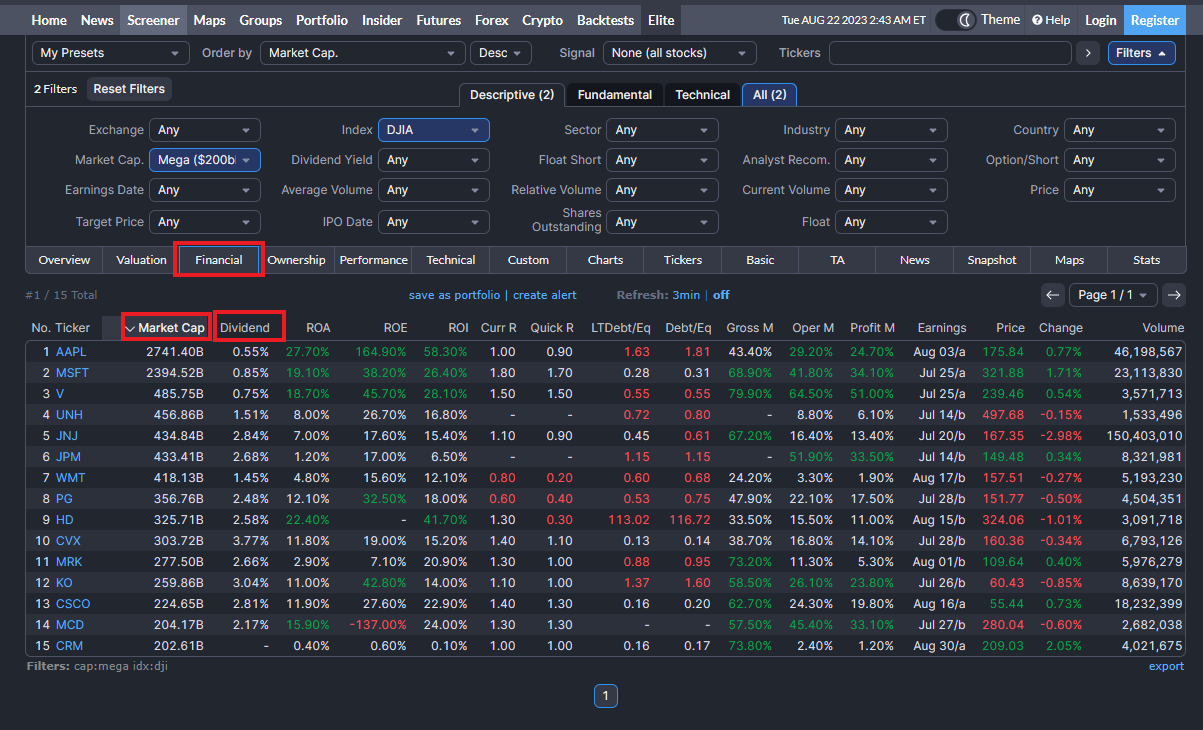Click the Register button
Image resolution: width=1203 pixels, height=730 pixels.
tap(1155, 20)
